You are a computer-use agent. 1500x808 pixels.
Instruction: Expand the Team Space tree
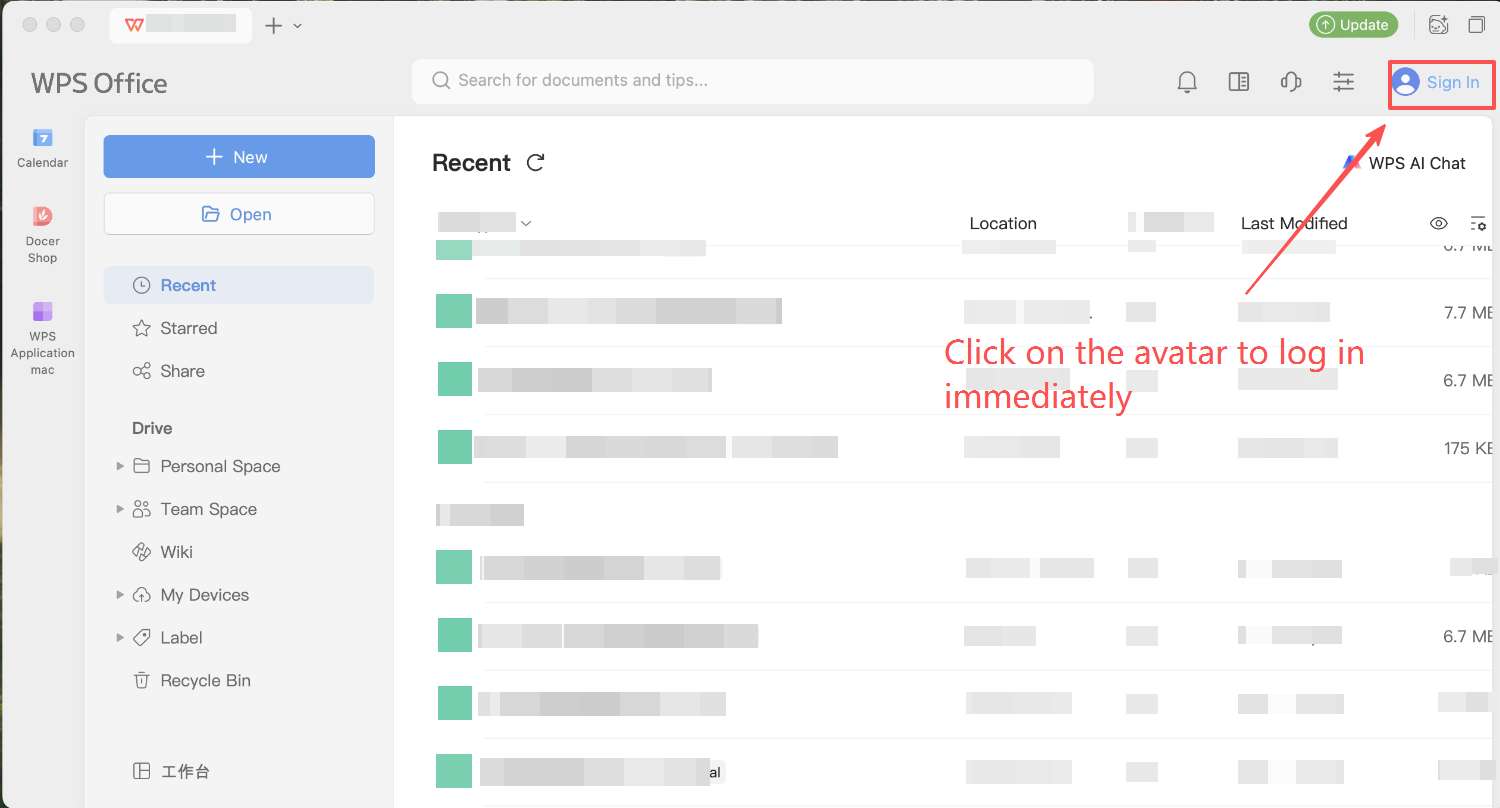[120, 509]
